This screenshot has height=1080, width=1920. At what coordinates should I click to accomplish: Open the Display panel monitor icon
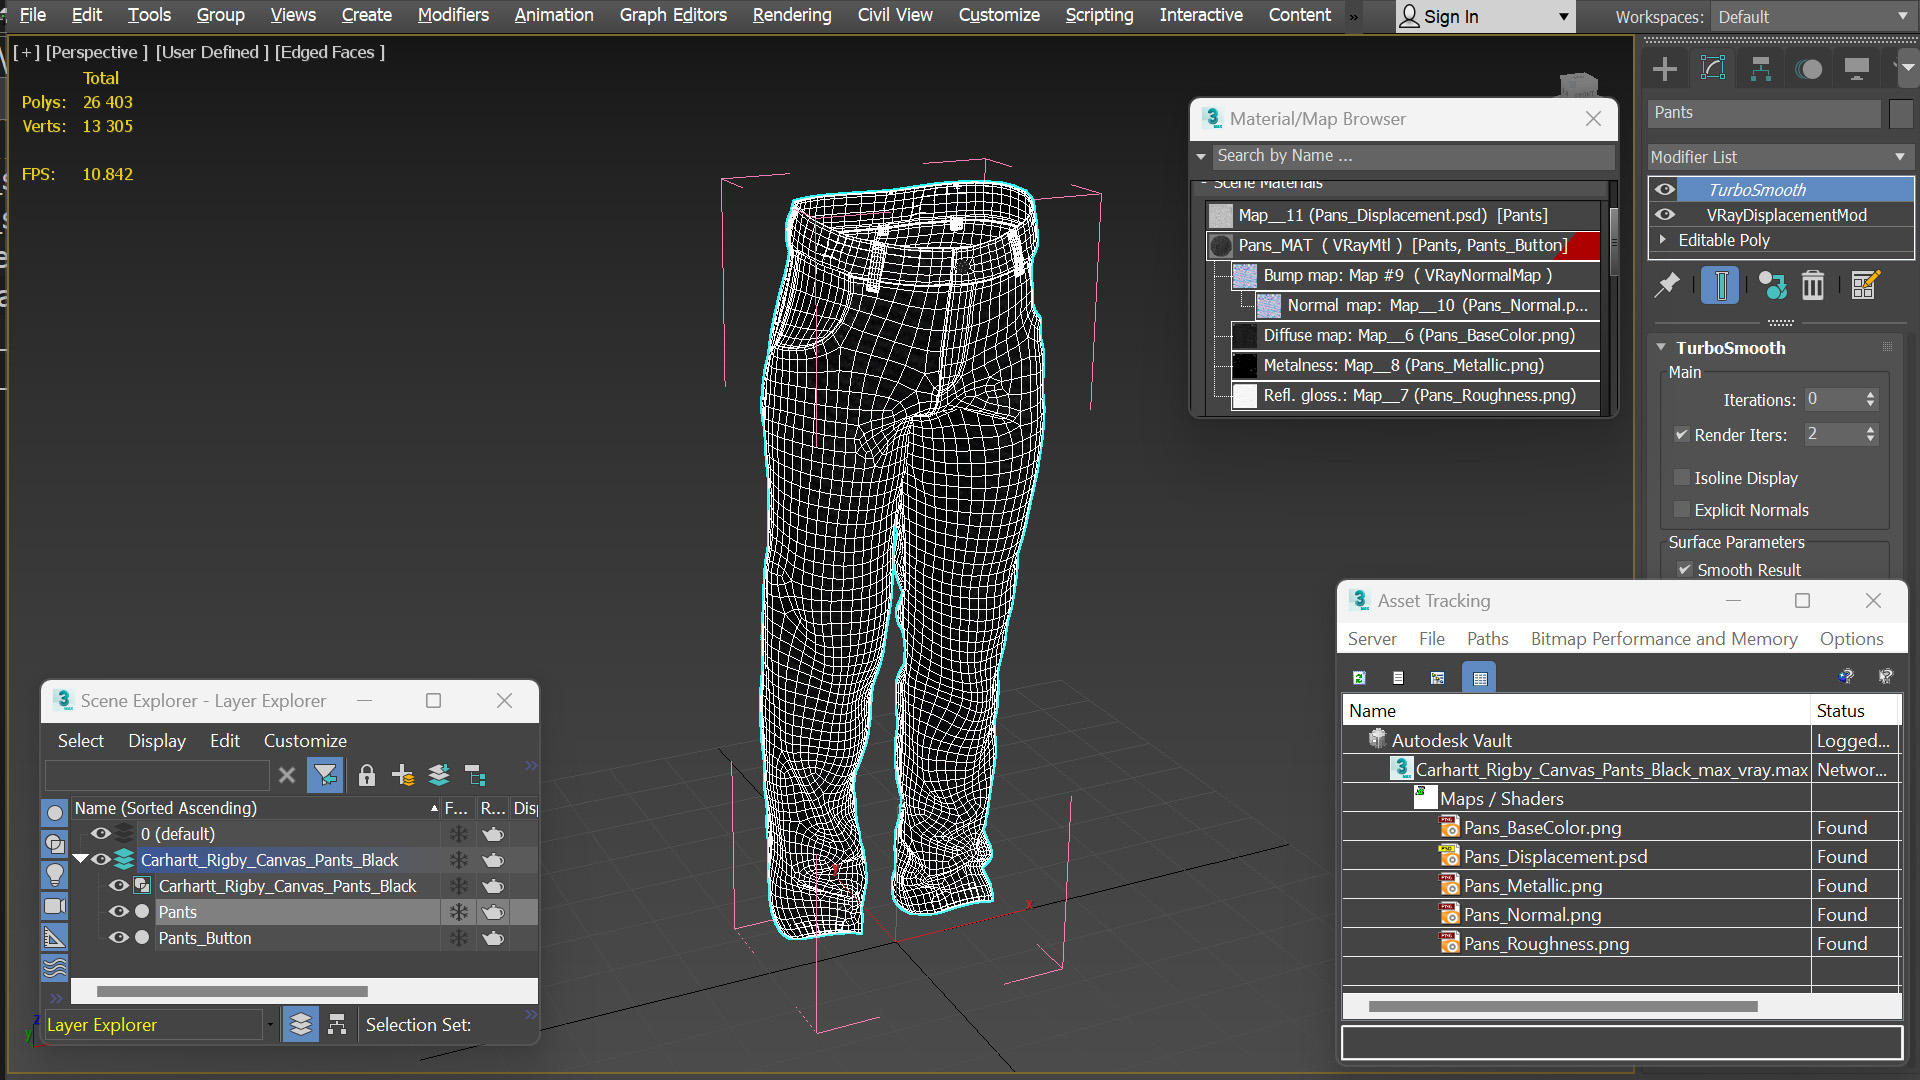coord(1857,69)
